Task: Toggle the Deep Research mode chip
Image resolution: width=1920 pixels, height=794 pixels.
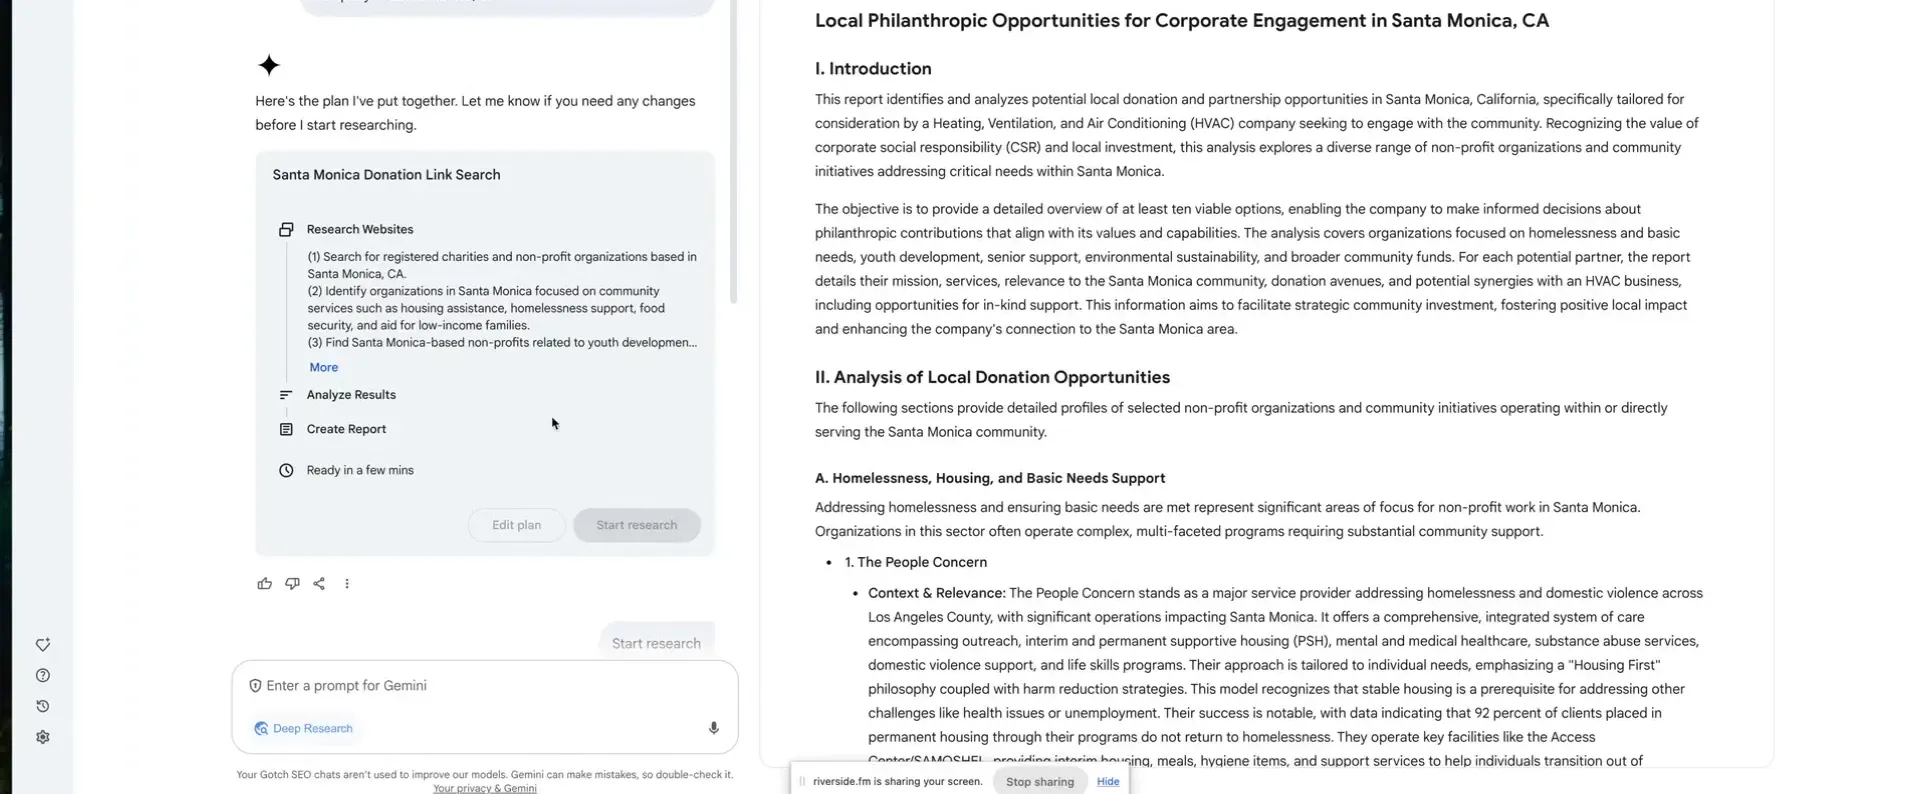Action: (304, 728)
